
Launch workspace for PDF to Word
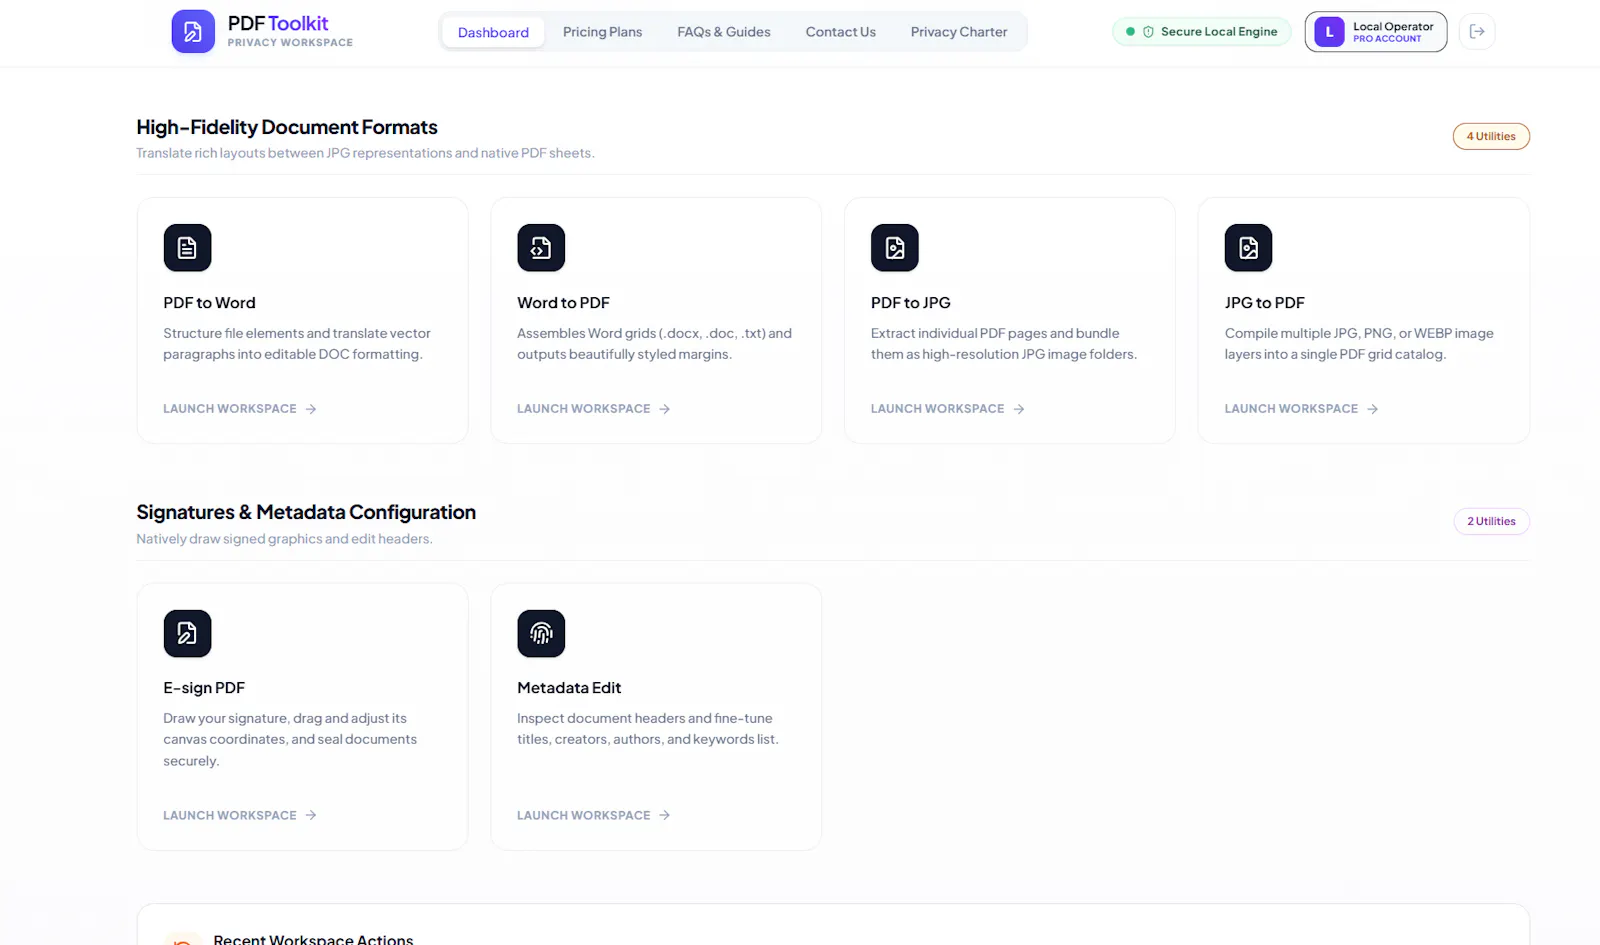point(240,409)
